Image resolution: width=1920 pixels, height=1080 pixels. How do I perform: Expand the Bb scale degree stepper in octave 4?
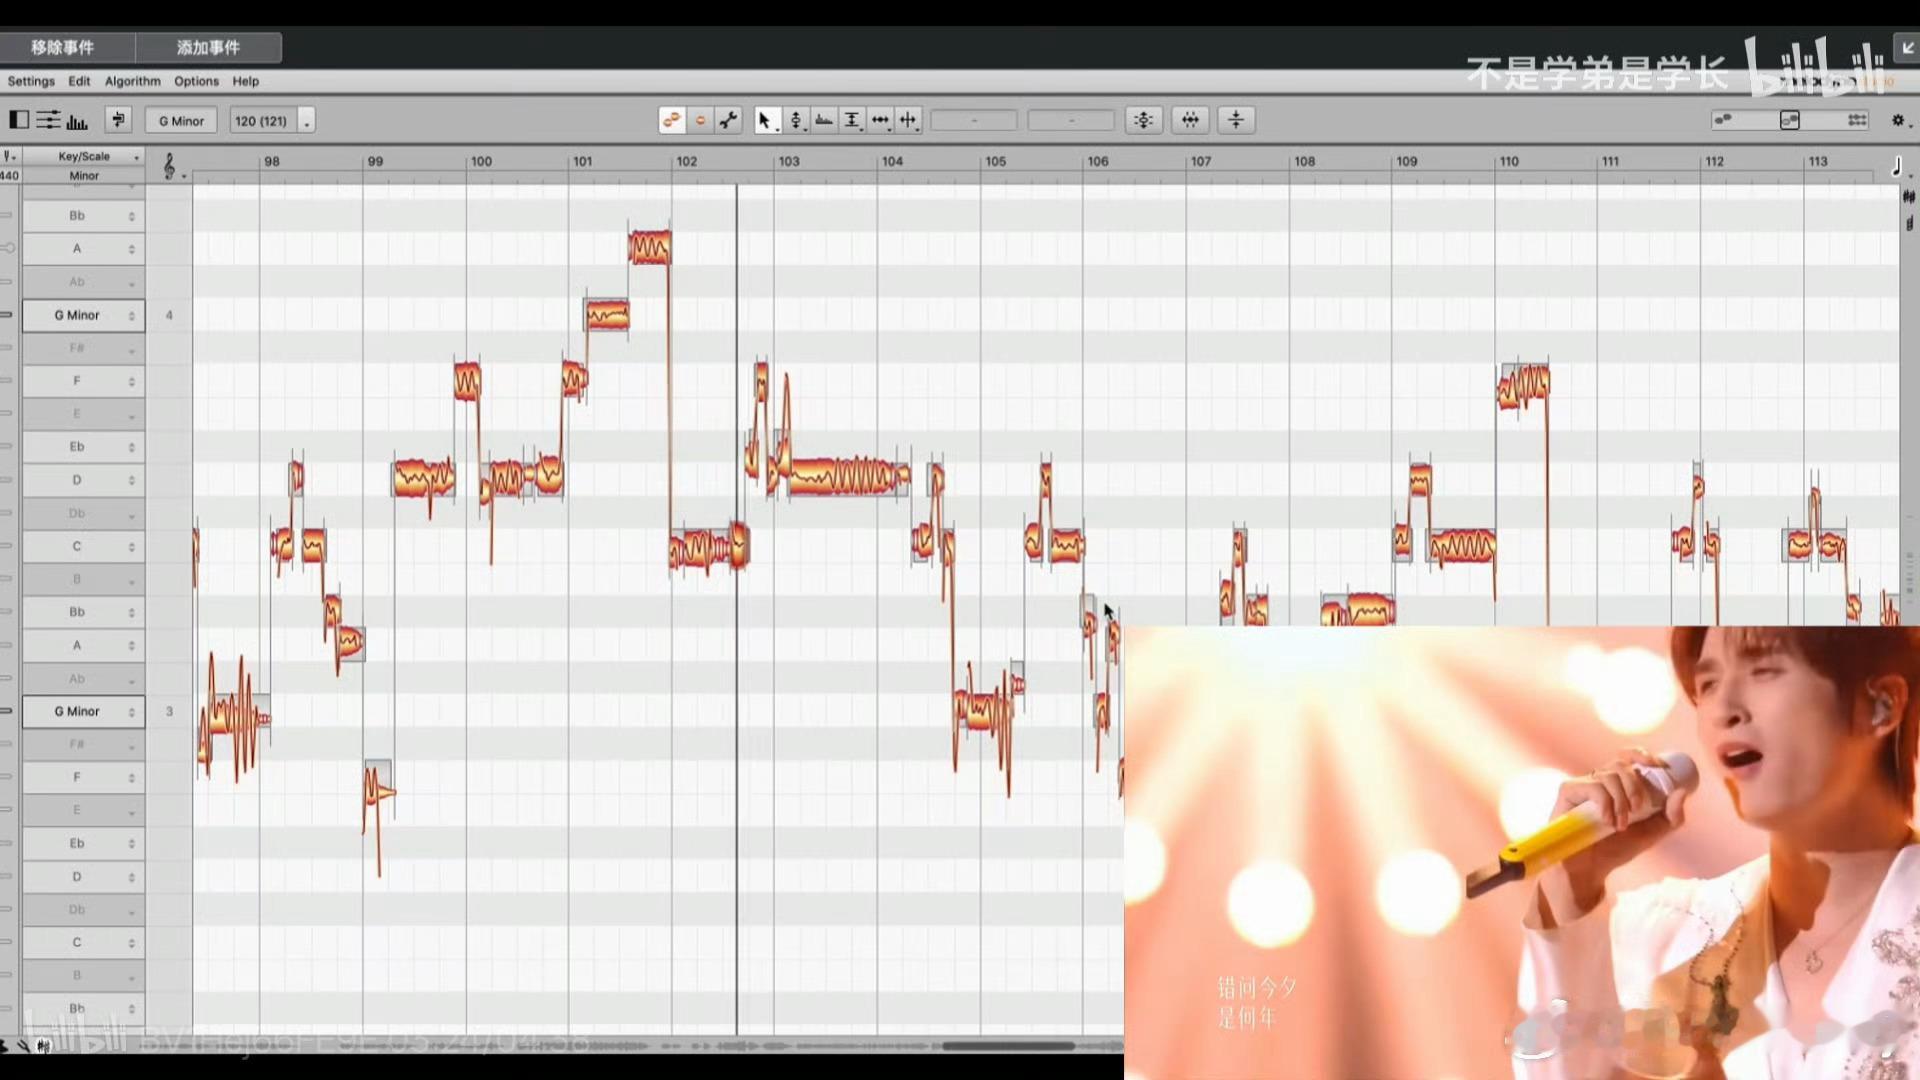tap(131, 216)
